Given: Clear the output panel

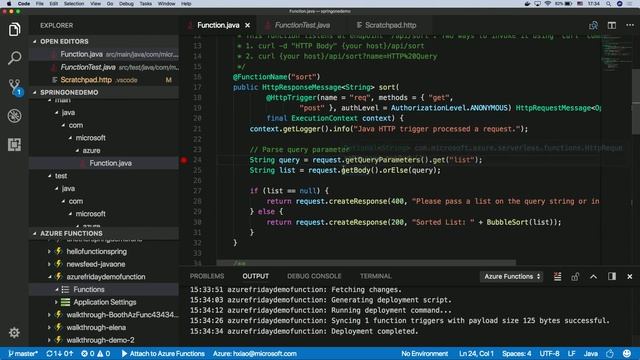Looking at the screenshot, I should (557, 276).
